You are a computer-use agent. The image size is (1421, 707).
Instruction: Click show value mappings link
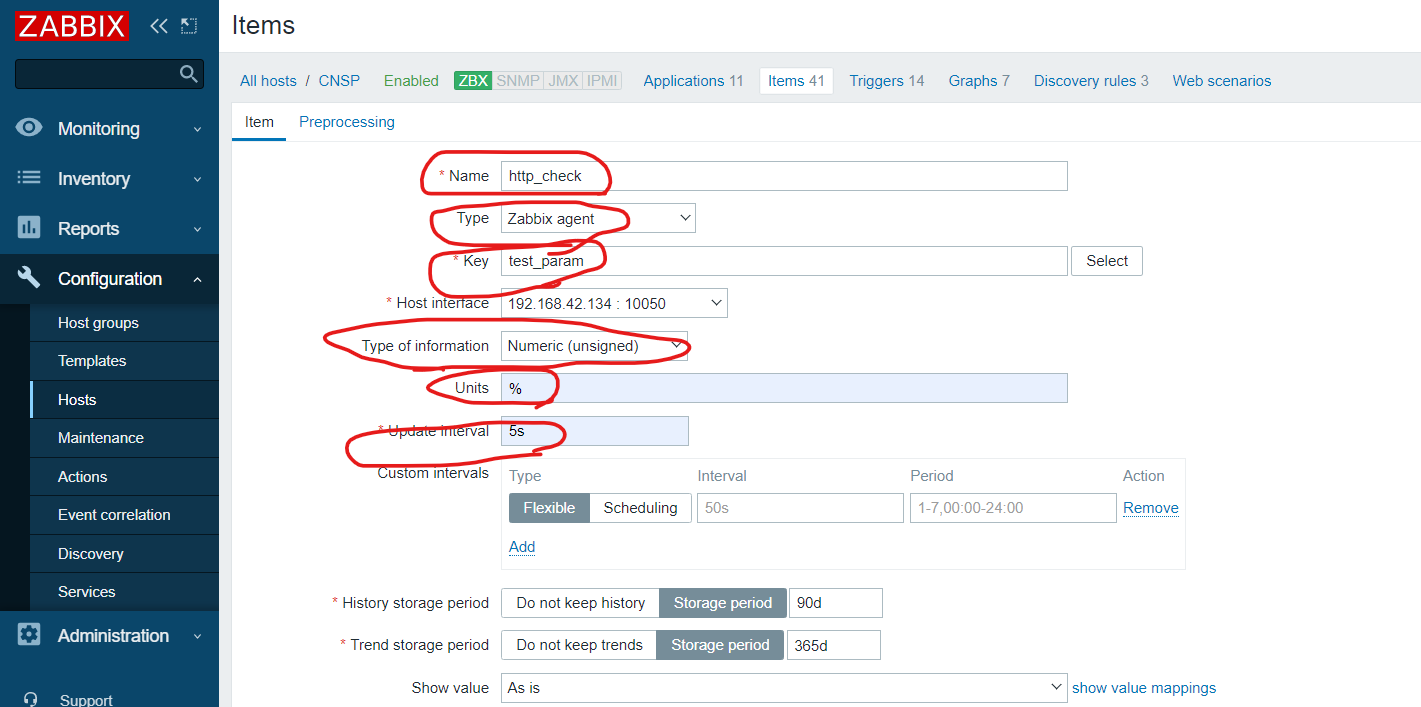(1144, 688)
